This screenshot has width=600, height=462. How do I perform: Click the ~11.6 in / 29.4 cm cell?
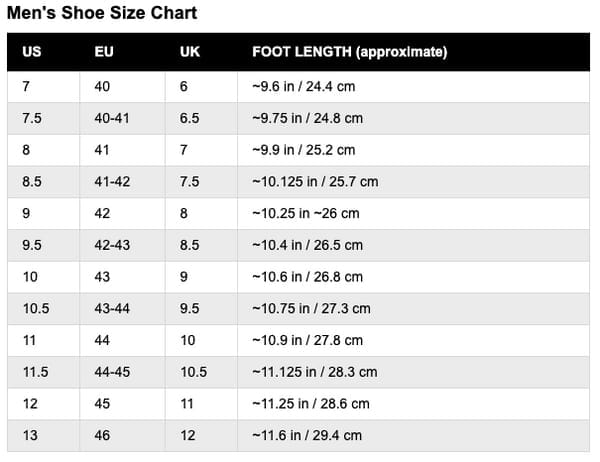pos(307,436)
